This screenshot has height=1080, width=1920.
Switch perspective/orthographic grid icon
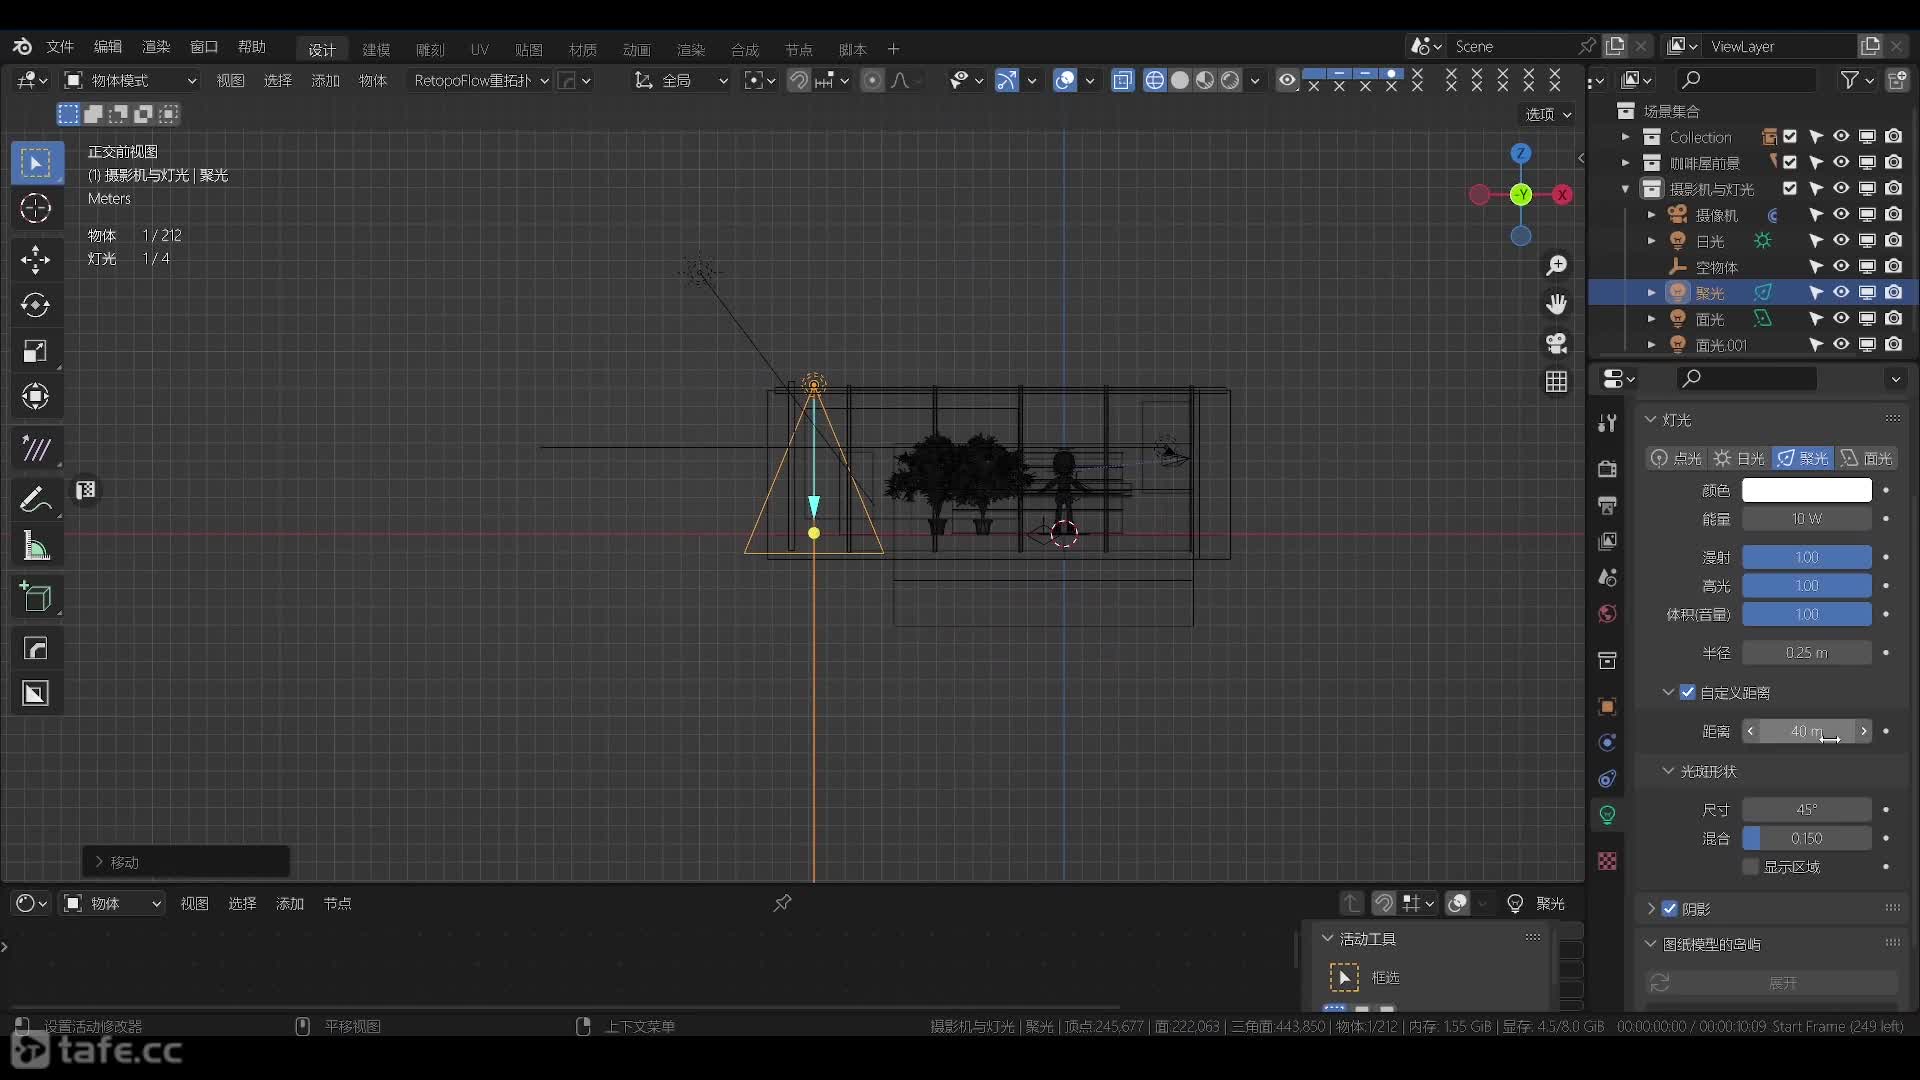click(x=1556, y=382)
